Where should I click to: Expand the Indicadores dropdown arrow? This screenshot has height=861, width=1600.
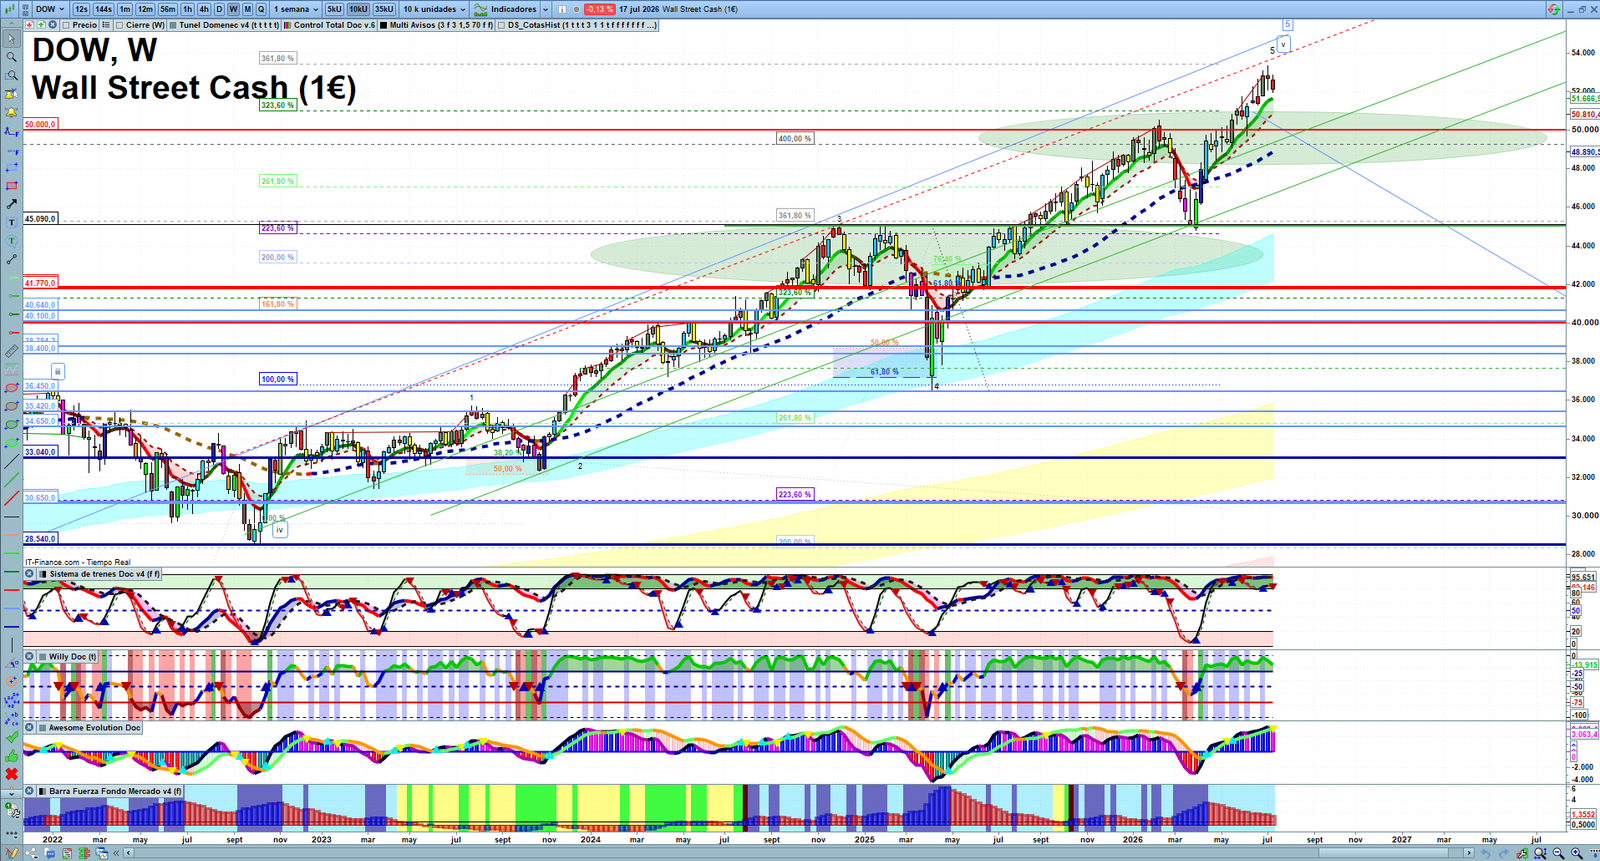(545, 9)
